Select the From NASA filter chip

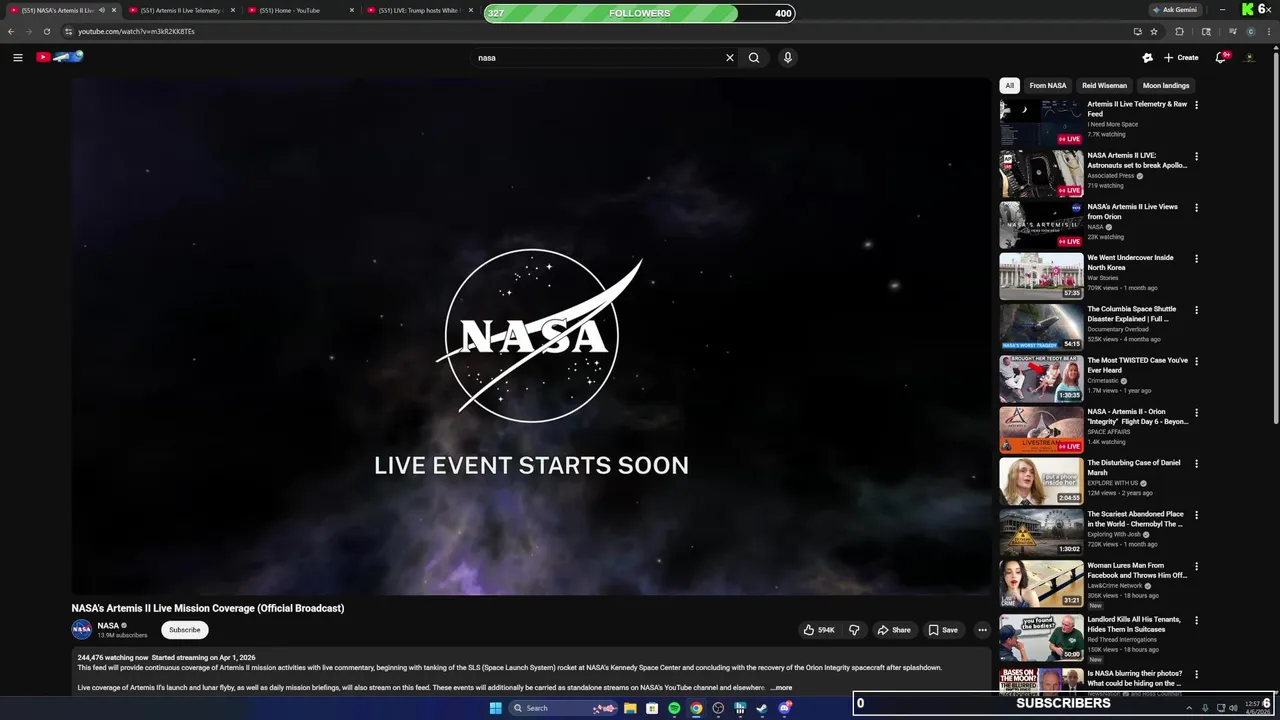click(x=1048, y=86)
